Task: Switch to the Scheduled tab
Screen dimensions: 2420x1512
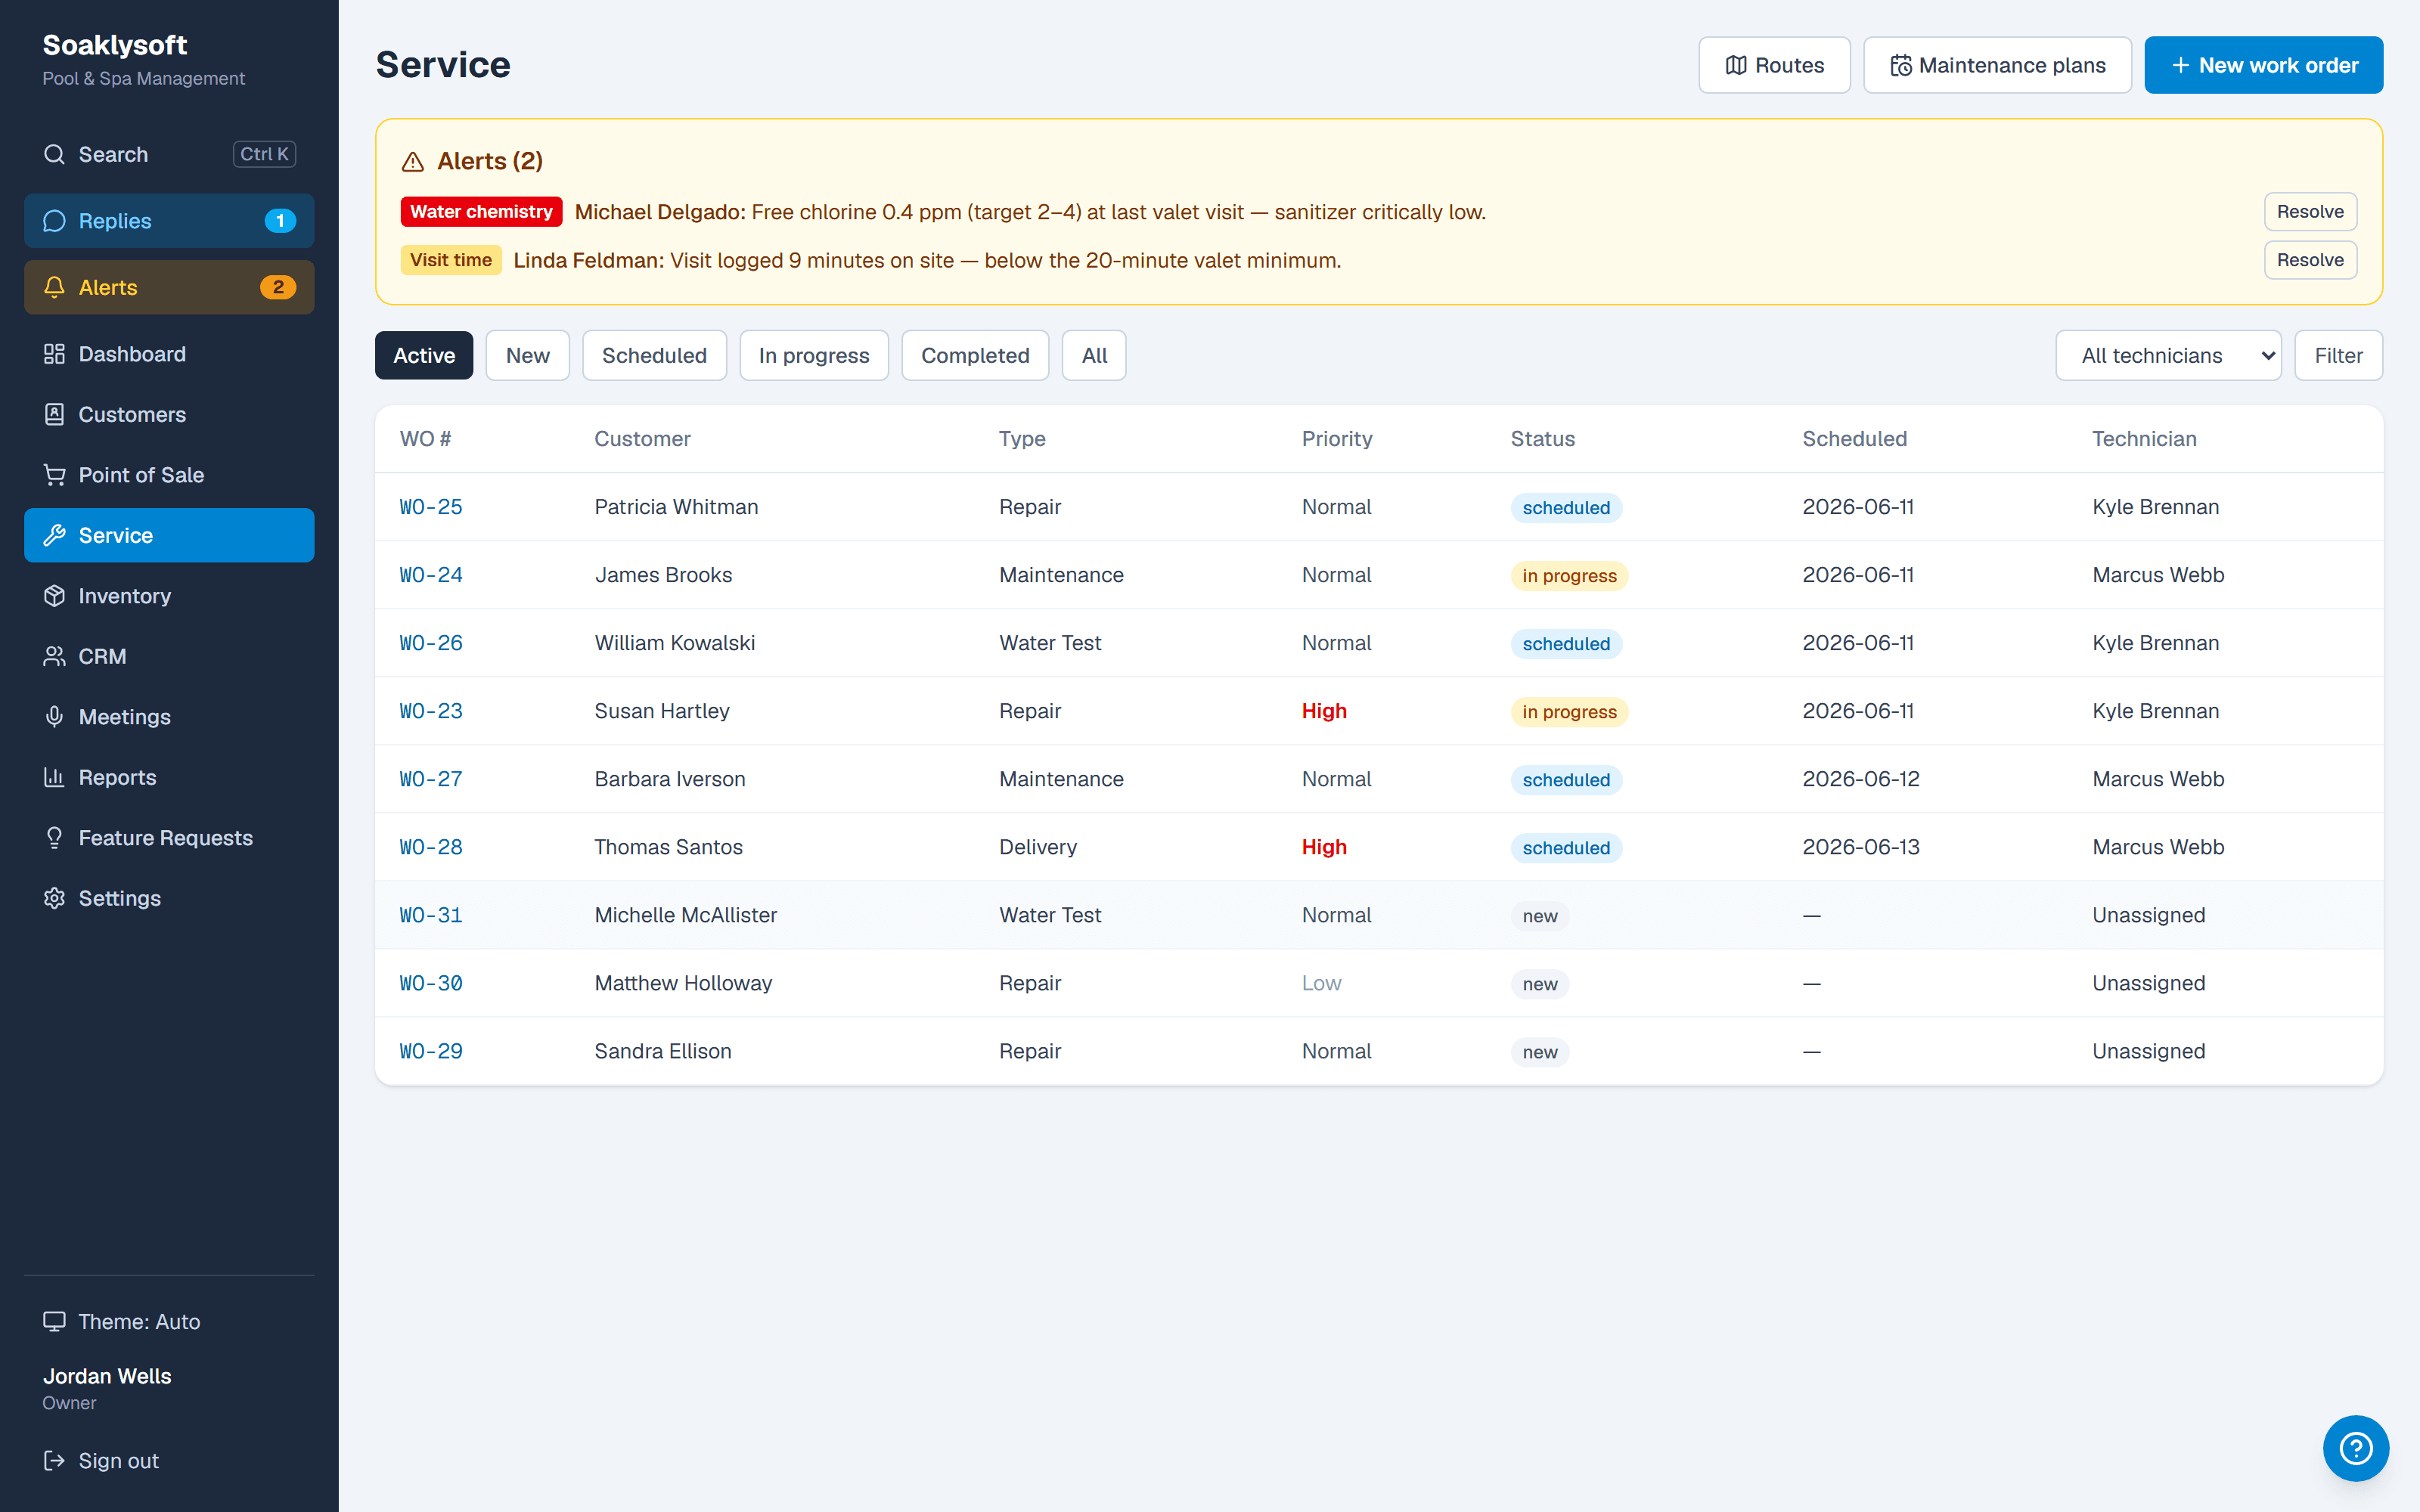Action: tap(654, 355)
